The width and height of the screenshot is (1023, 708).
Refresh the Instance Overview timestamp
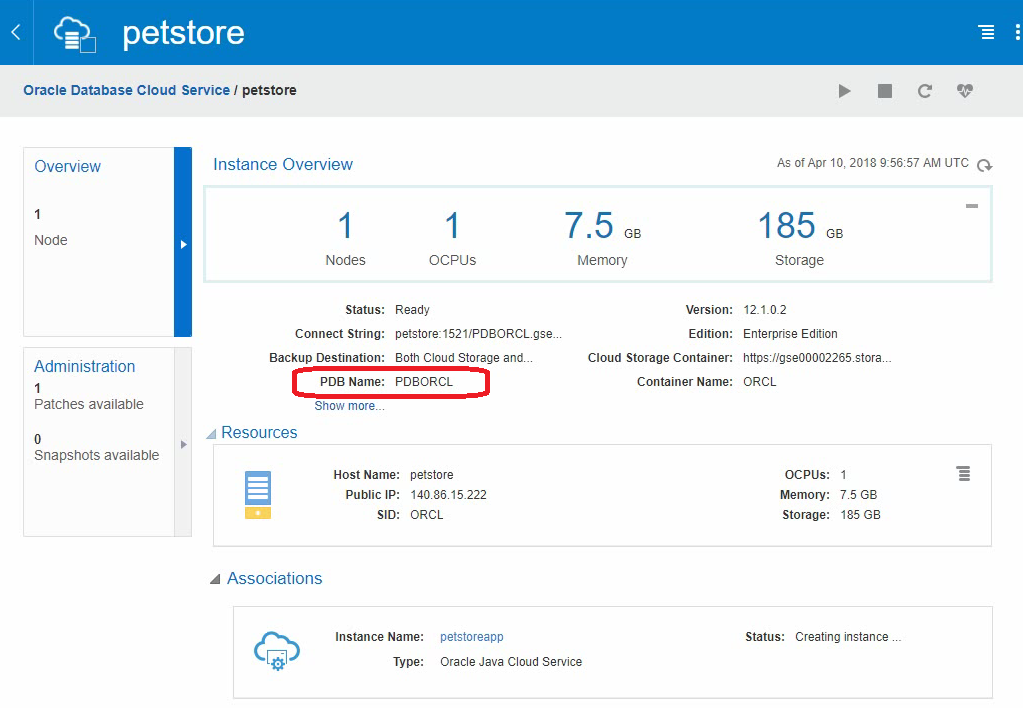[x=985, y=165]
